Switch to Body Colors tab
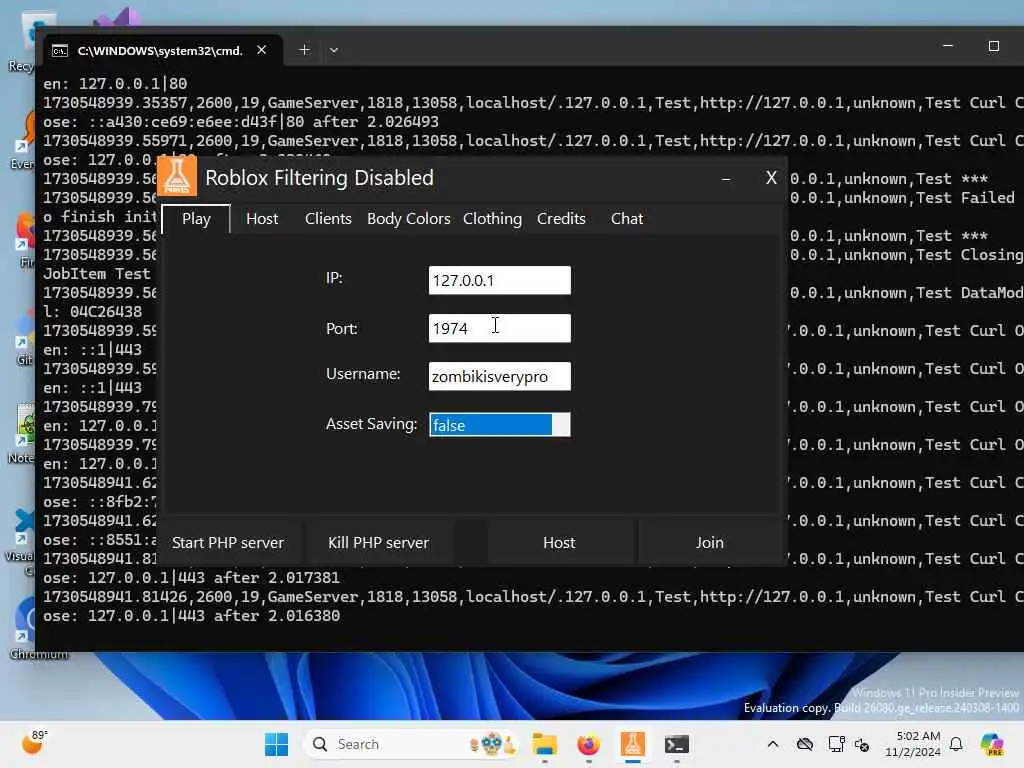Image resolution: width=1024 pixels, height=768 pixels. 409,219
